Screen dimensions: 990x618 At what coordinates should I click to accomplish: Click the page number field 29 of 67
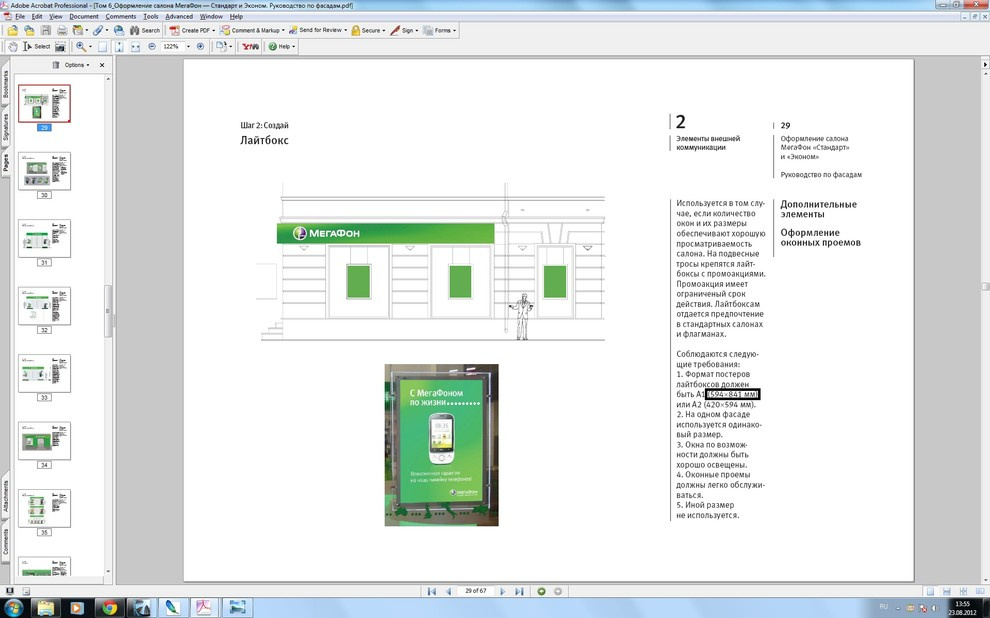click(475, 591)
